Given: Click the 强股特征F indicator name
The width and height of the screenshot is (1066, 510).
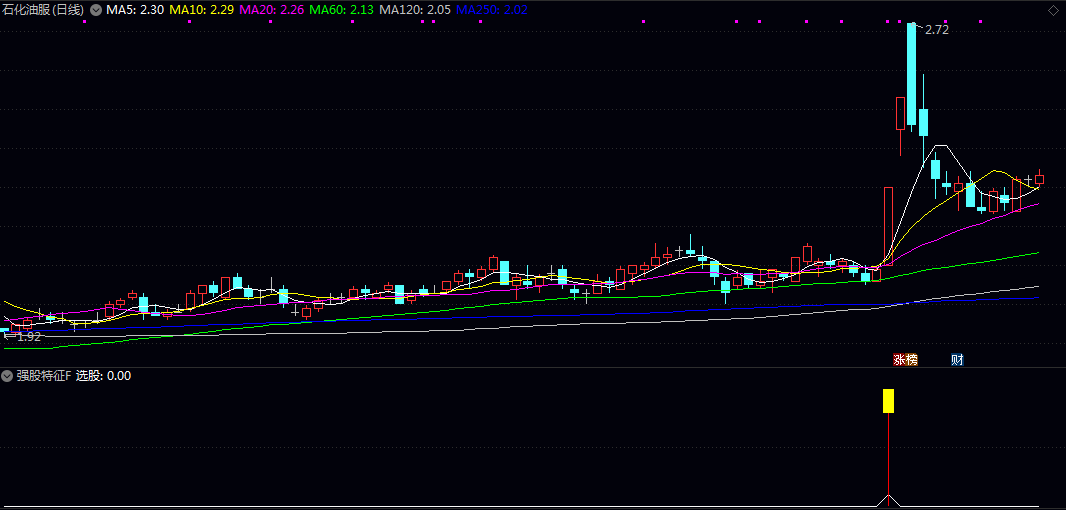Looking at the screenshot, I should pyautogui.click(x=44, y=376).
